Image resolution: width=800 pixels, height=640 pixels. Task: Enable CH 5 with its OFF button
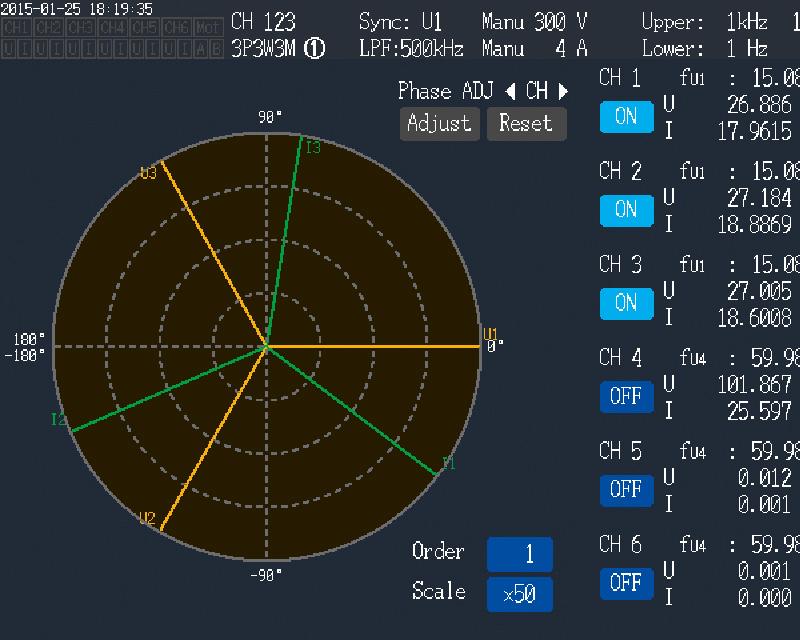627,490
